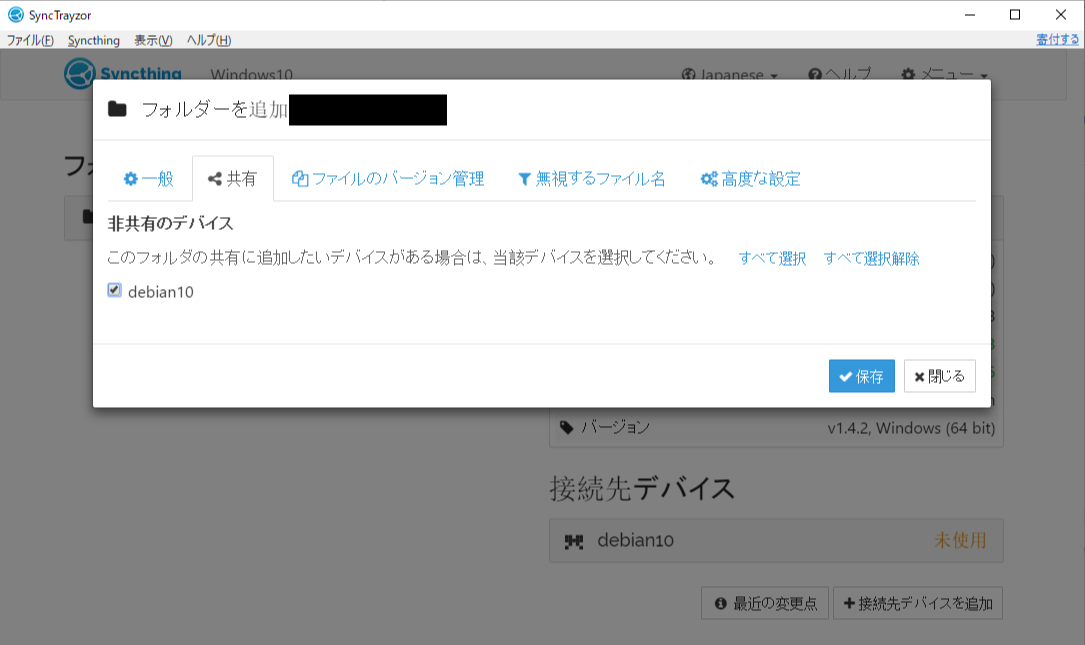Click the folder icon in dialog header

coord(117,109)
